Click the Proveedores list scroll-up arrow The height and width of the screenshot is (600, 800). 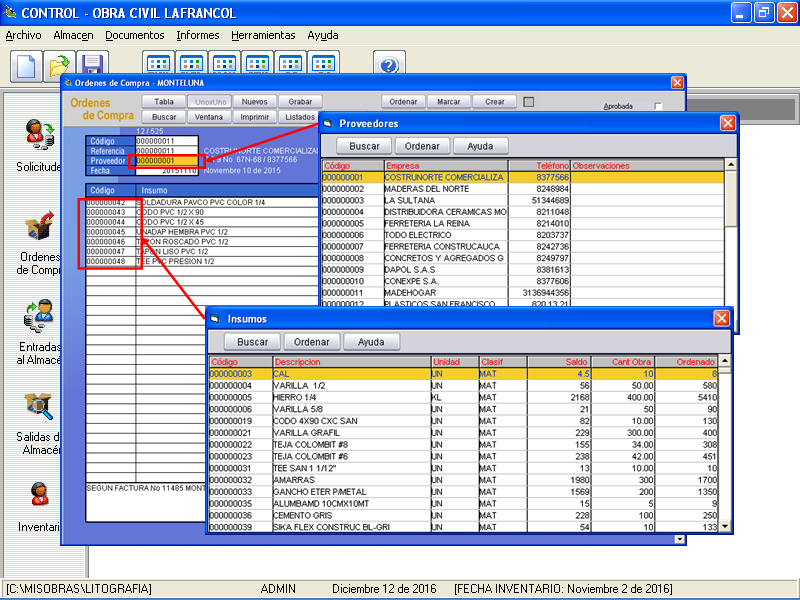coord(731,165)
